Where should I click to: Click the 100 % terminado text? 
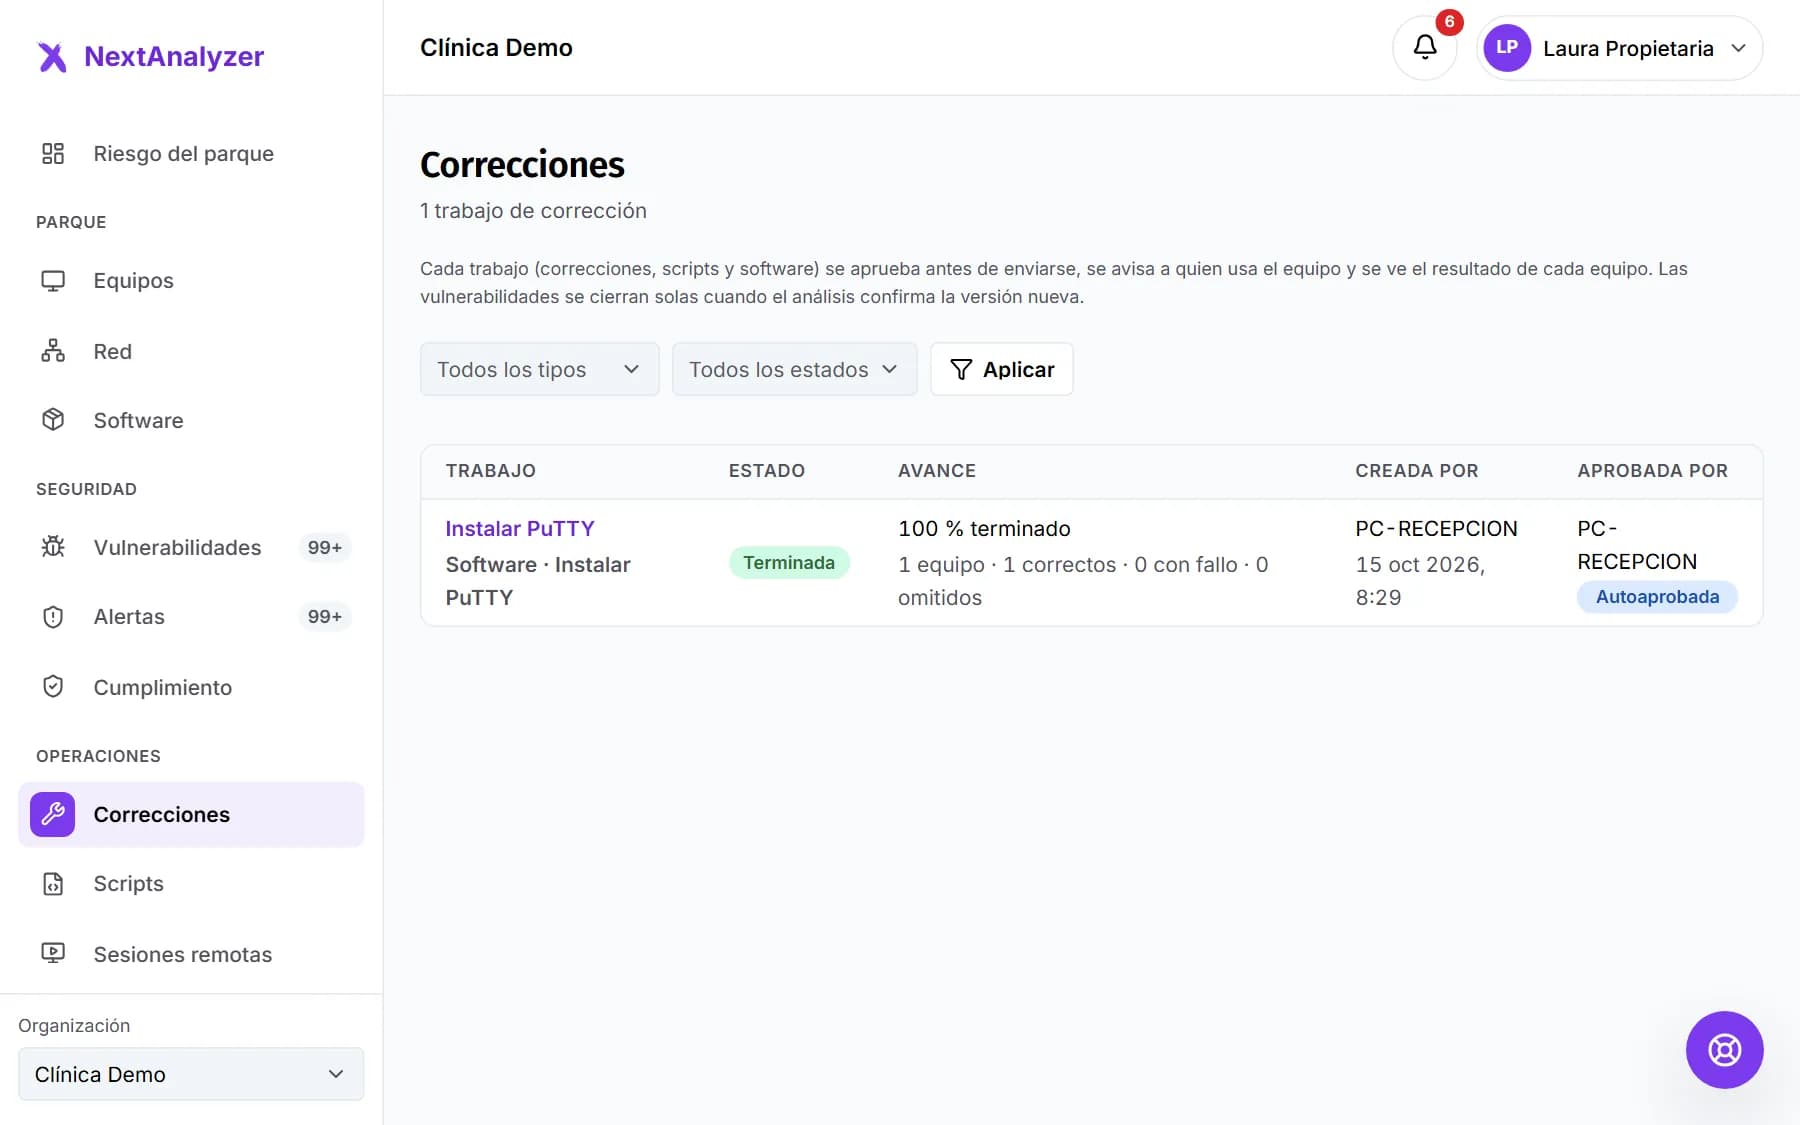(x=984, y=529)
